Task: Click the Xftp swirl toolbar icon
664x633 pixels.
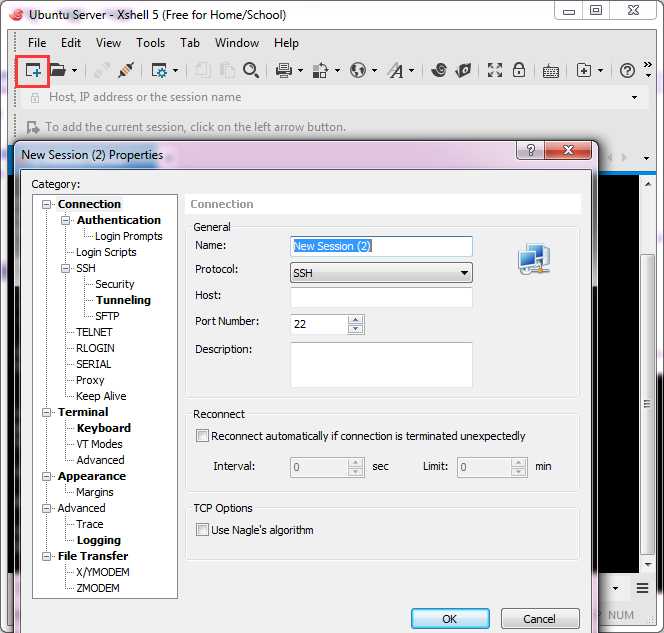Action: tap(439, 70)
